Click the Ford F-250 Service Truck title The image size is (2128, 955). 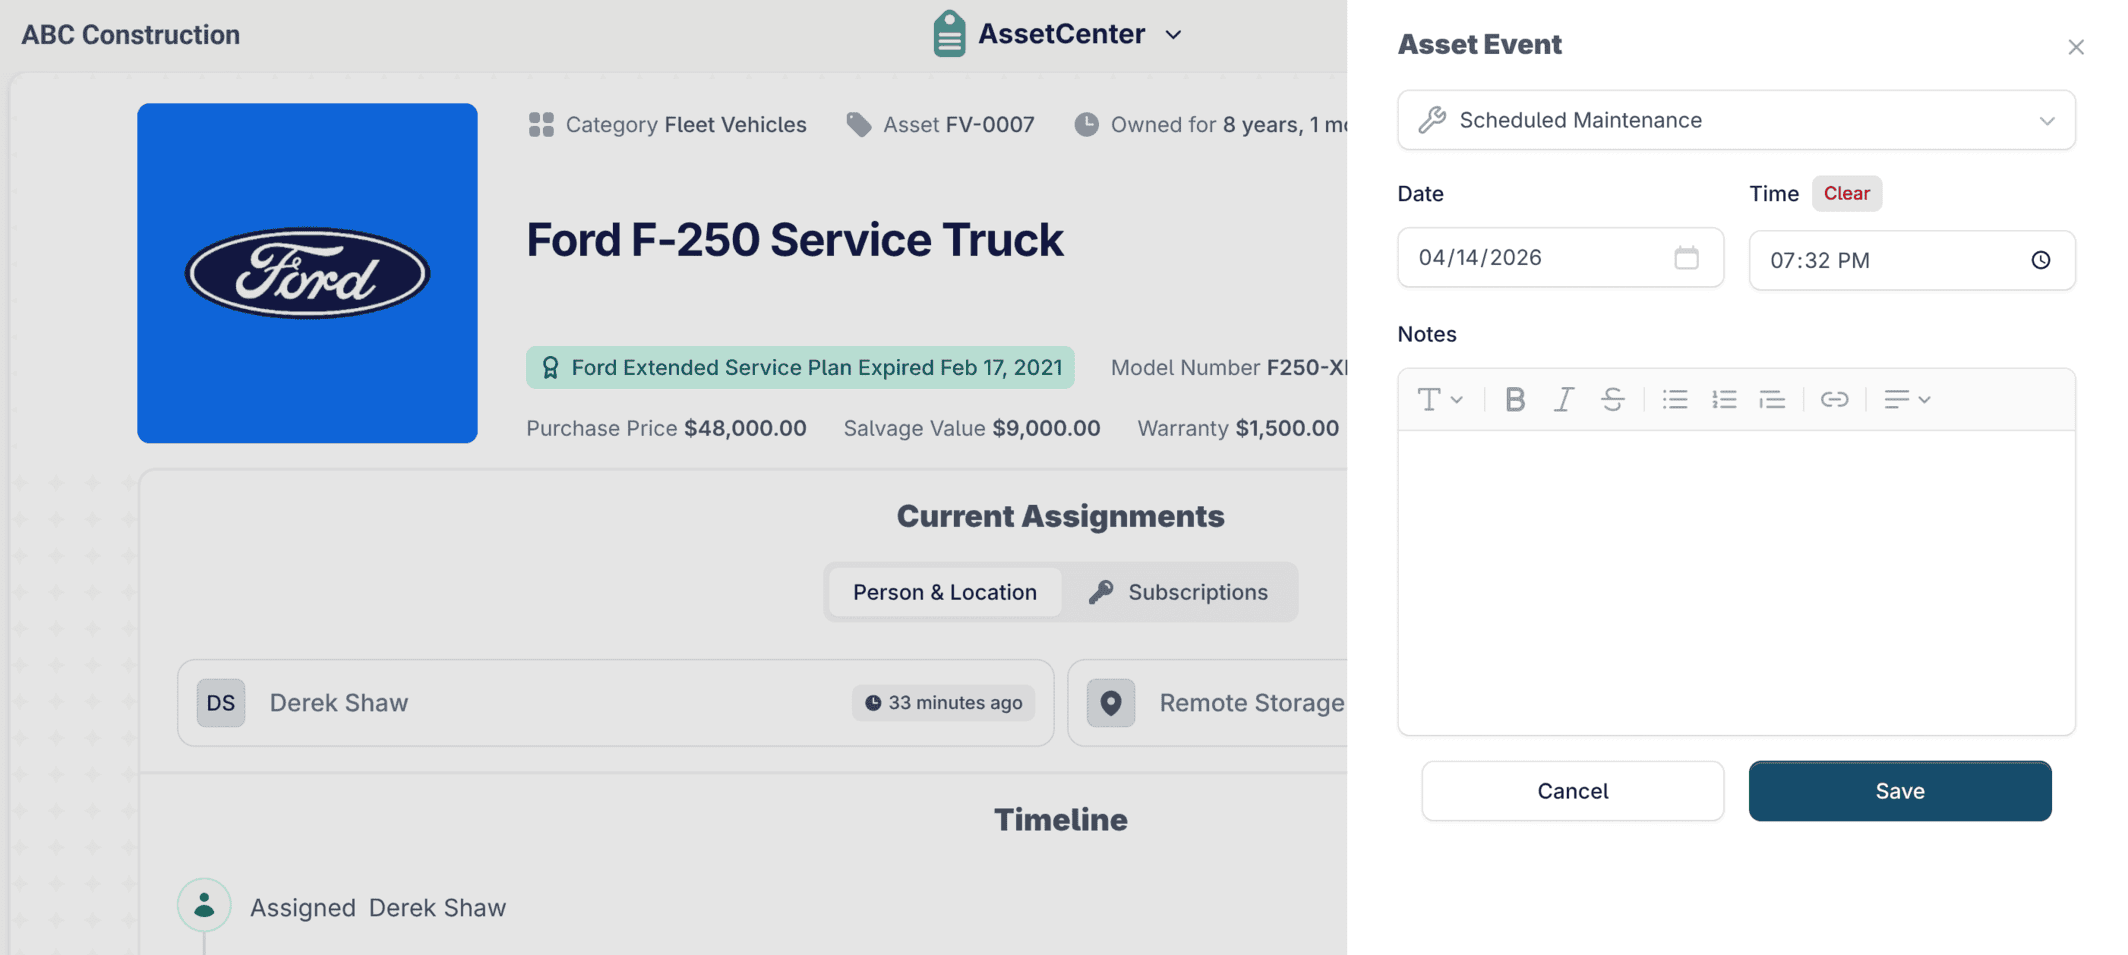pos(794,240)
